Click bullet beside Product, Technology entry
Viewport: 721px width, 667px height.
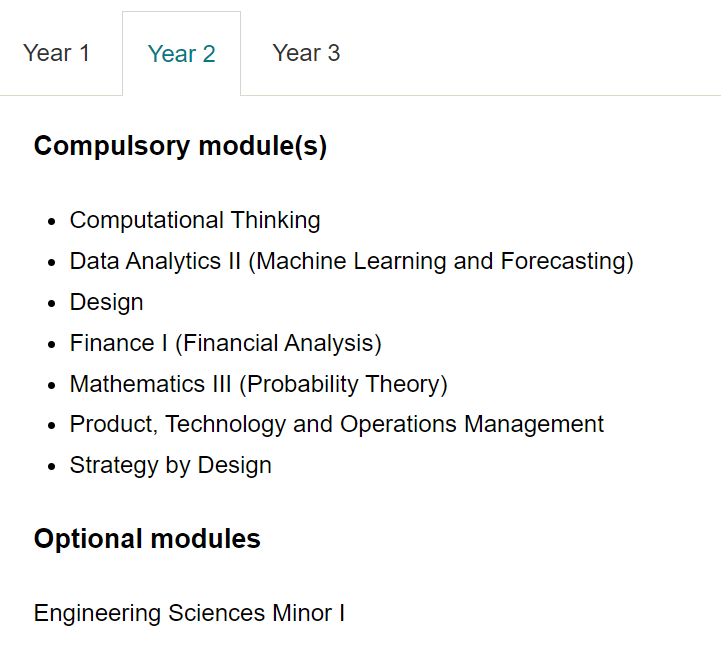click(52, 426)
